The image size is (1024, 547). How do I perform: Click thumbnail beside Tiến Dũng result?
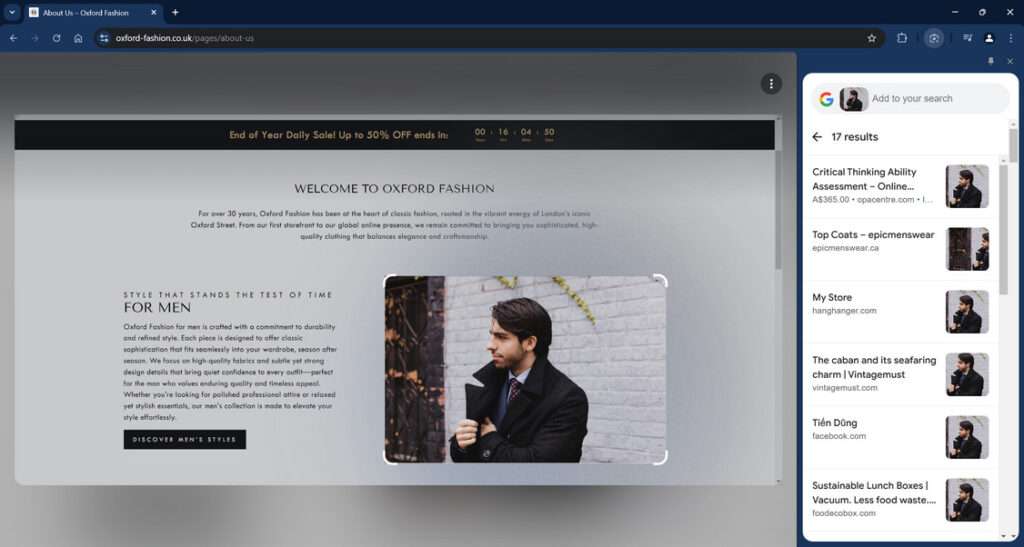[x=967, y=437]
